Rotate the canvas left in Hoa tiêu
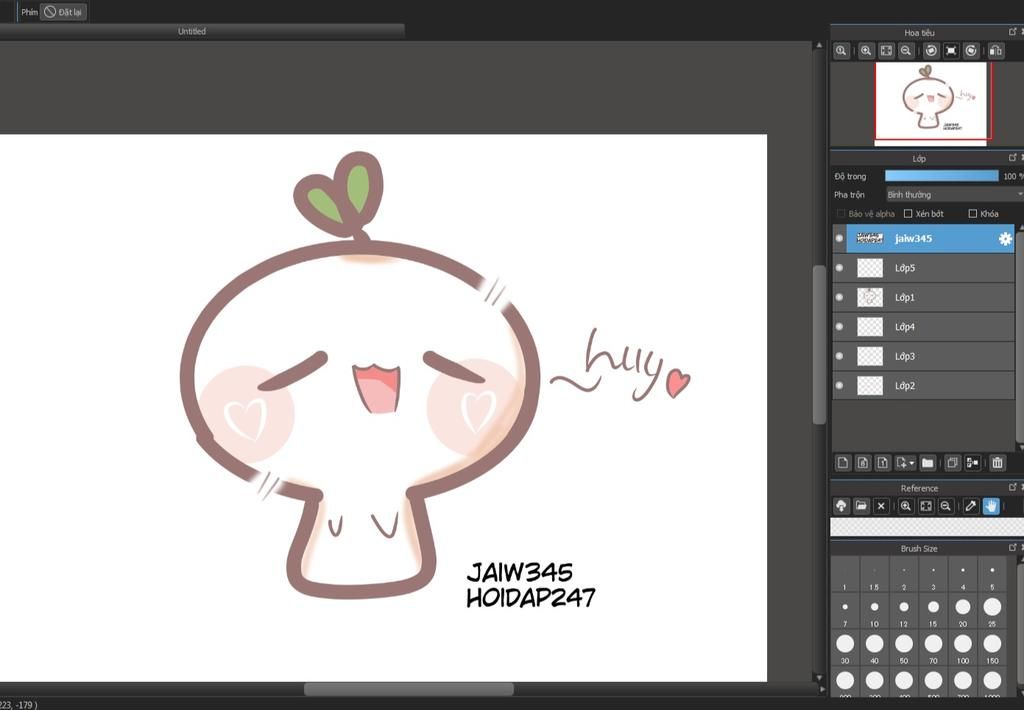Screen dimensions: 1024x710 click(x=931, y=50)
